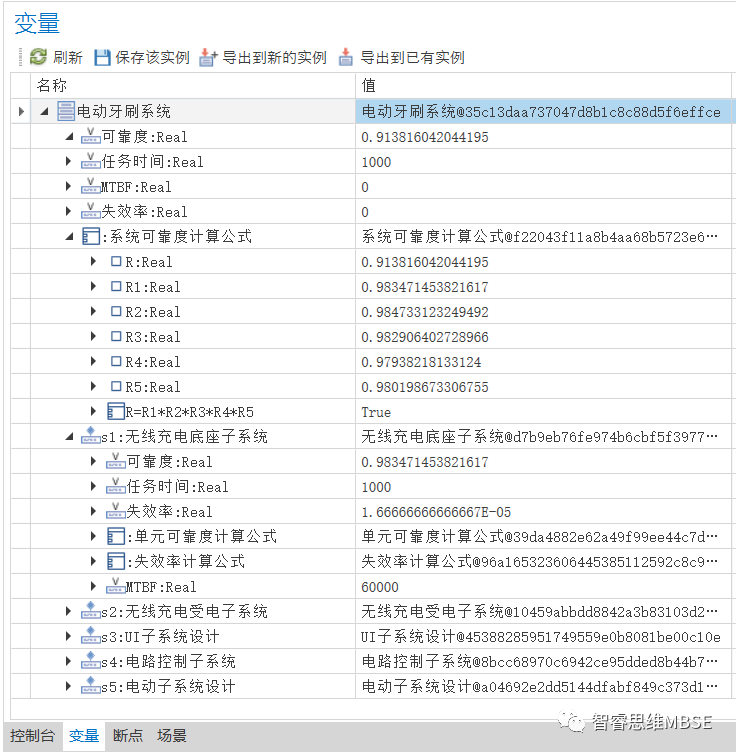Click constraint icon of R=R1*R2*R3*R4*R5

click(116, 411)
